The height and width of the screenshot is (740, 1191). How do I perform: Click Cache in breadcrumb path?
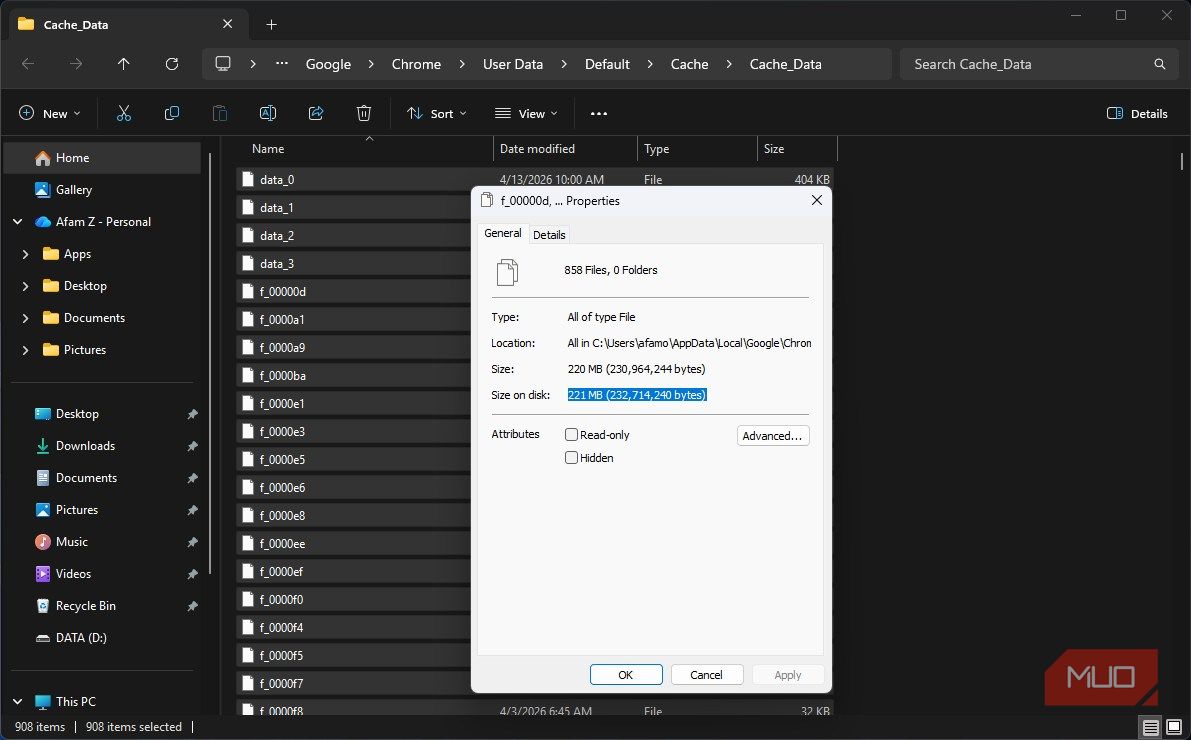[x=689, y=64]
